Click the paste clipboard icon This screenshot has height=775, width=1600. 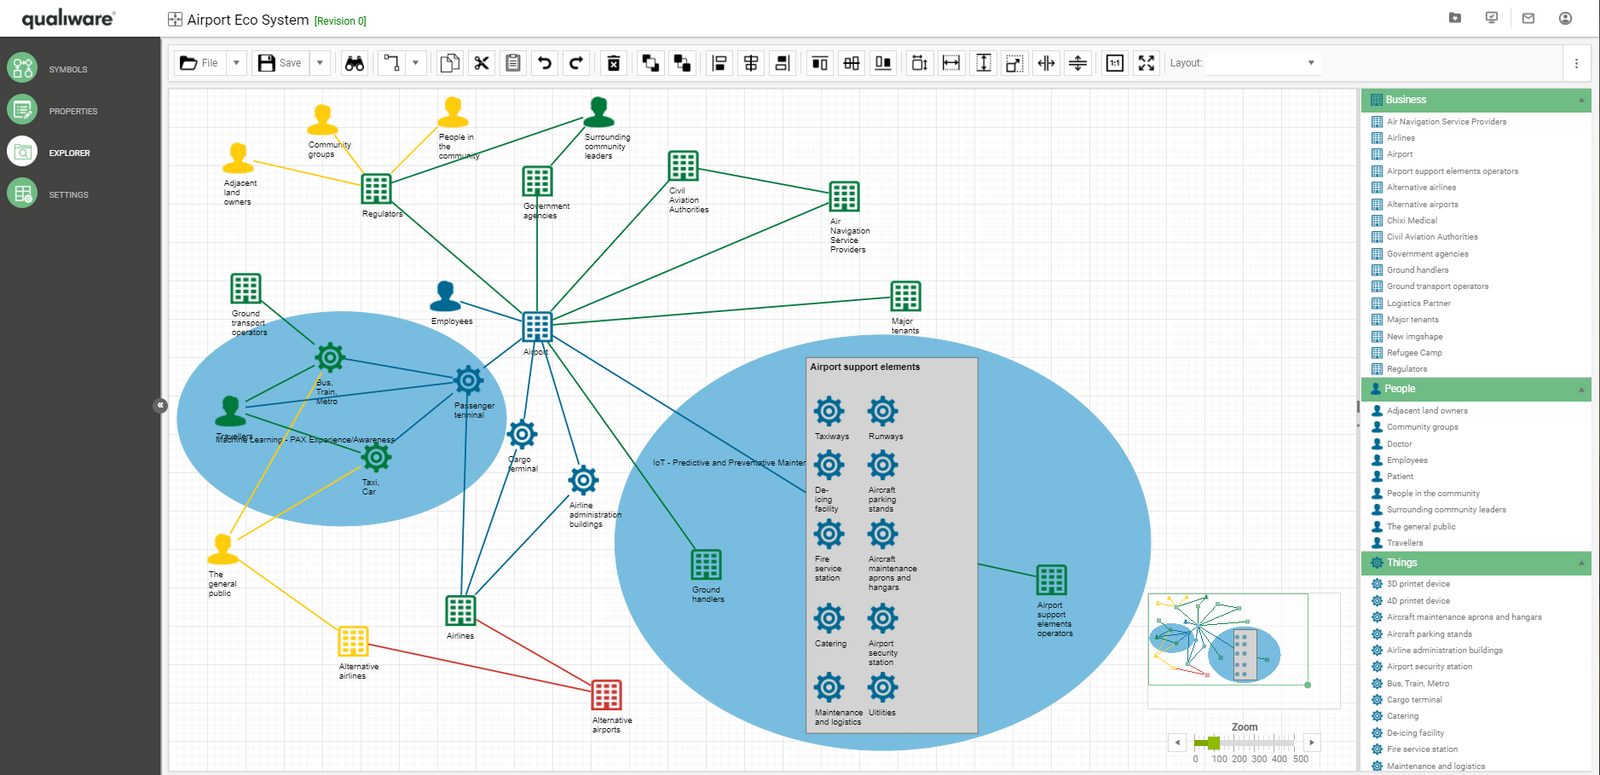click(x=513, y=63)
